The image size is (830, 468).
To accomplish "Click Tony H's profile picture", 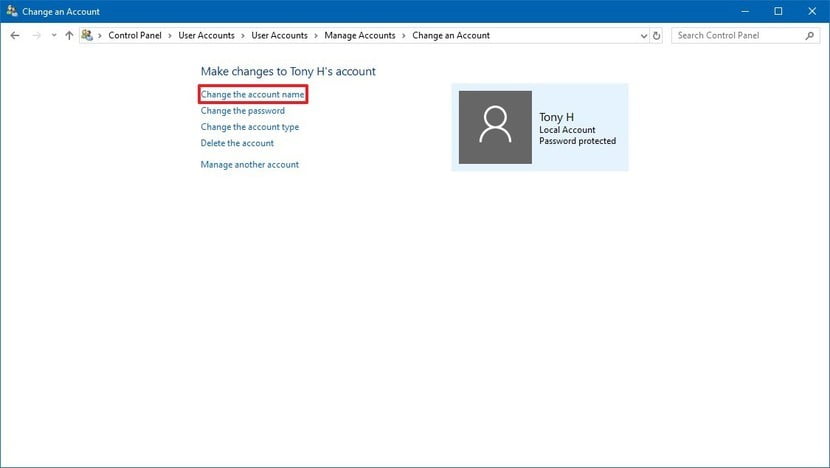I will point(495,127).
